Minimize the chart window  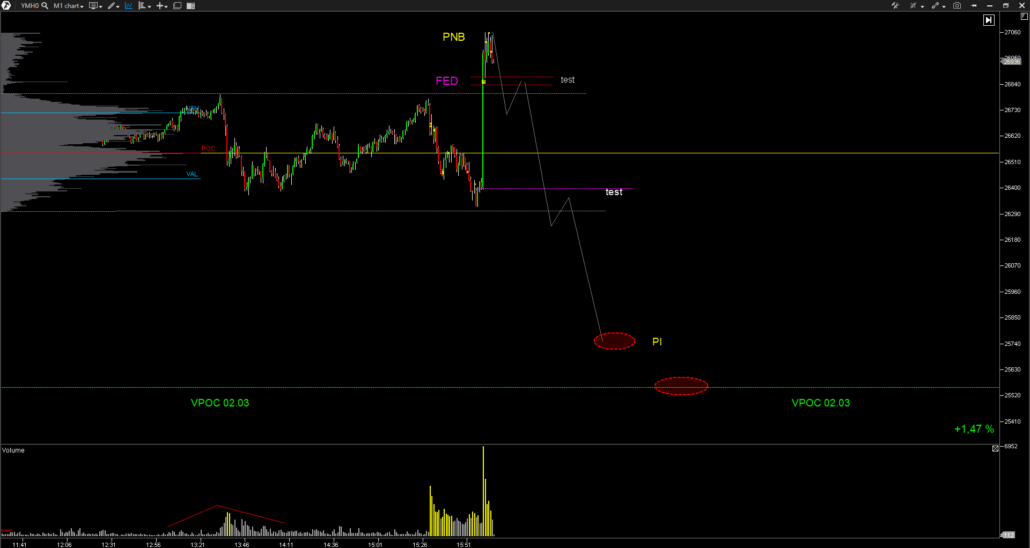(x=989, y=5)
